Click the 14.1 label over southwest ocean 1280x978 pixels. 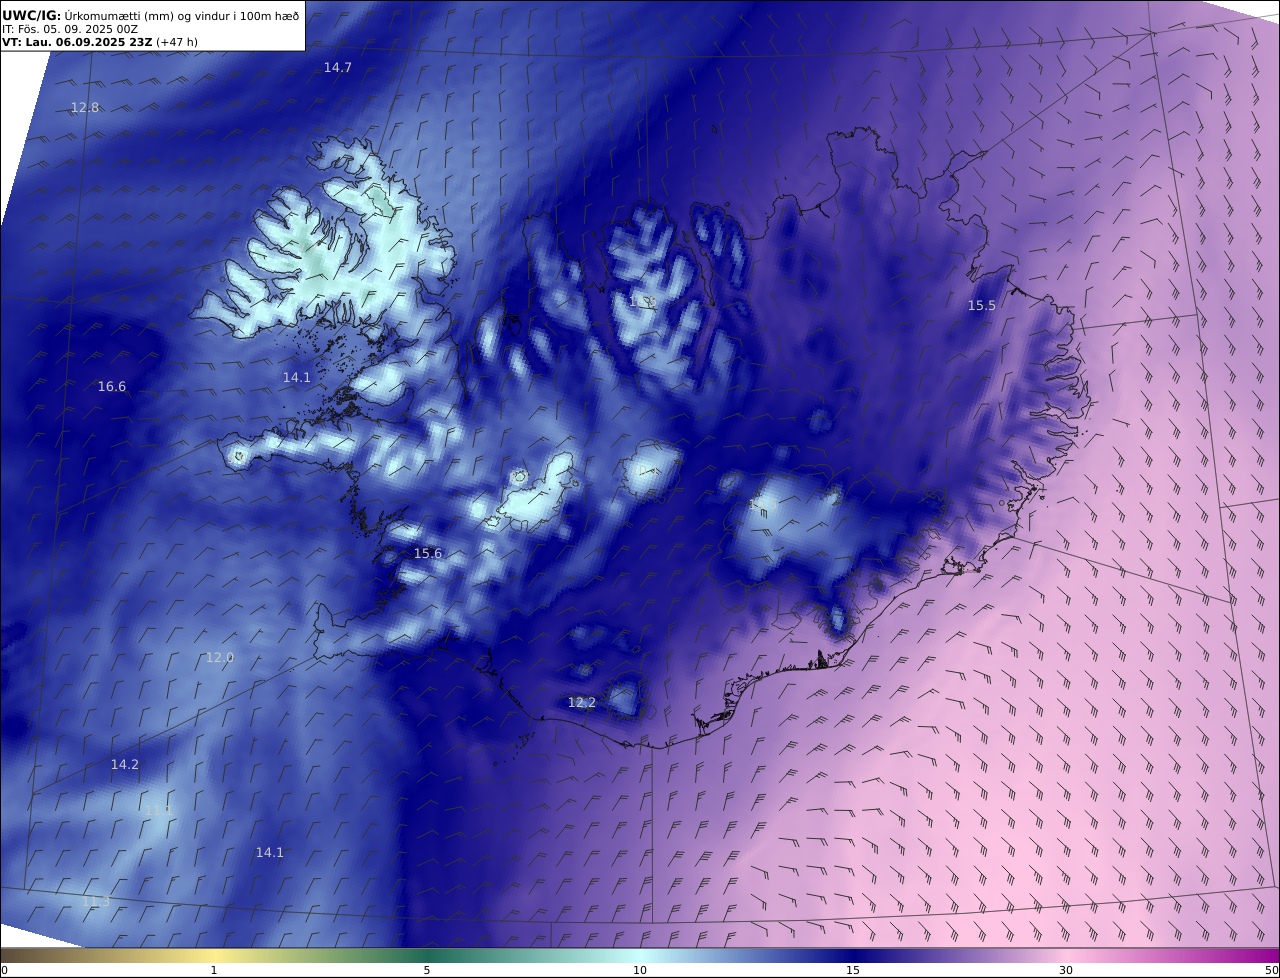(270, 852)
